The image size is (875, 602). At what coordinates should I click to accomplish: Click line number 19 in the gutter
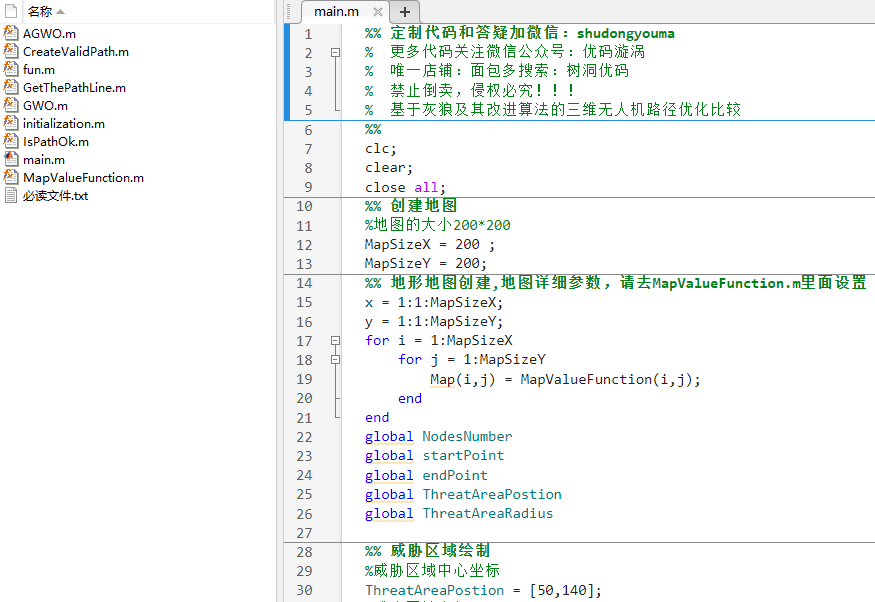pos(304,379)
